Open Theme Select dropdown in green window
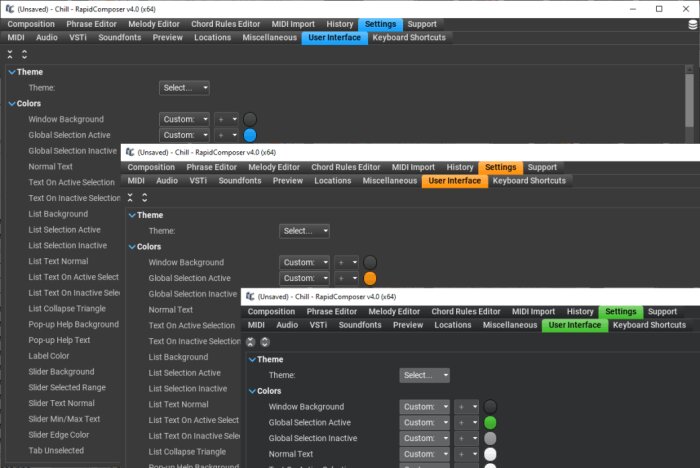Image resolution: width=700 pixels, height=468 pixels. pyautogui.click(x=424, y=375)
